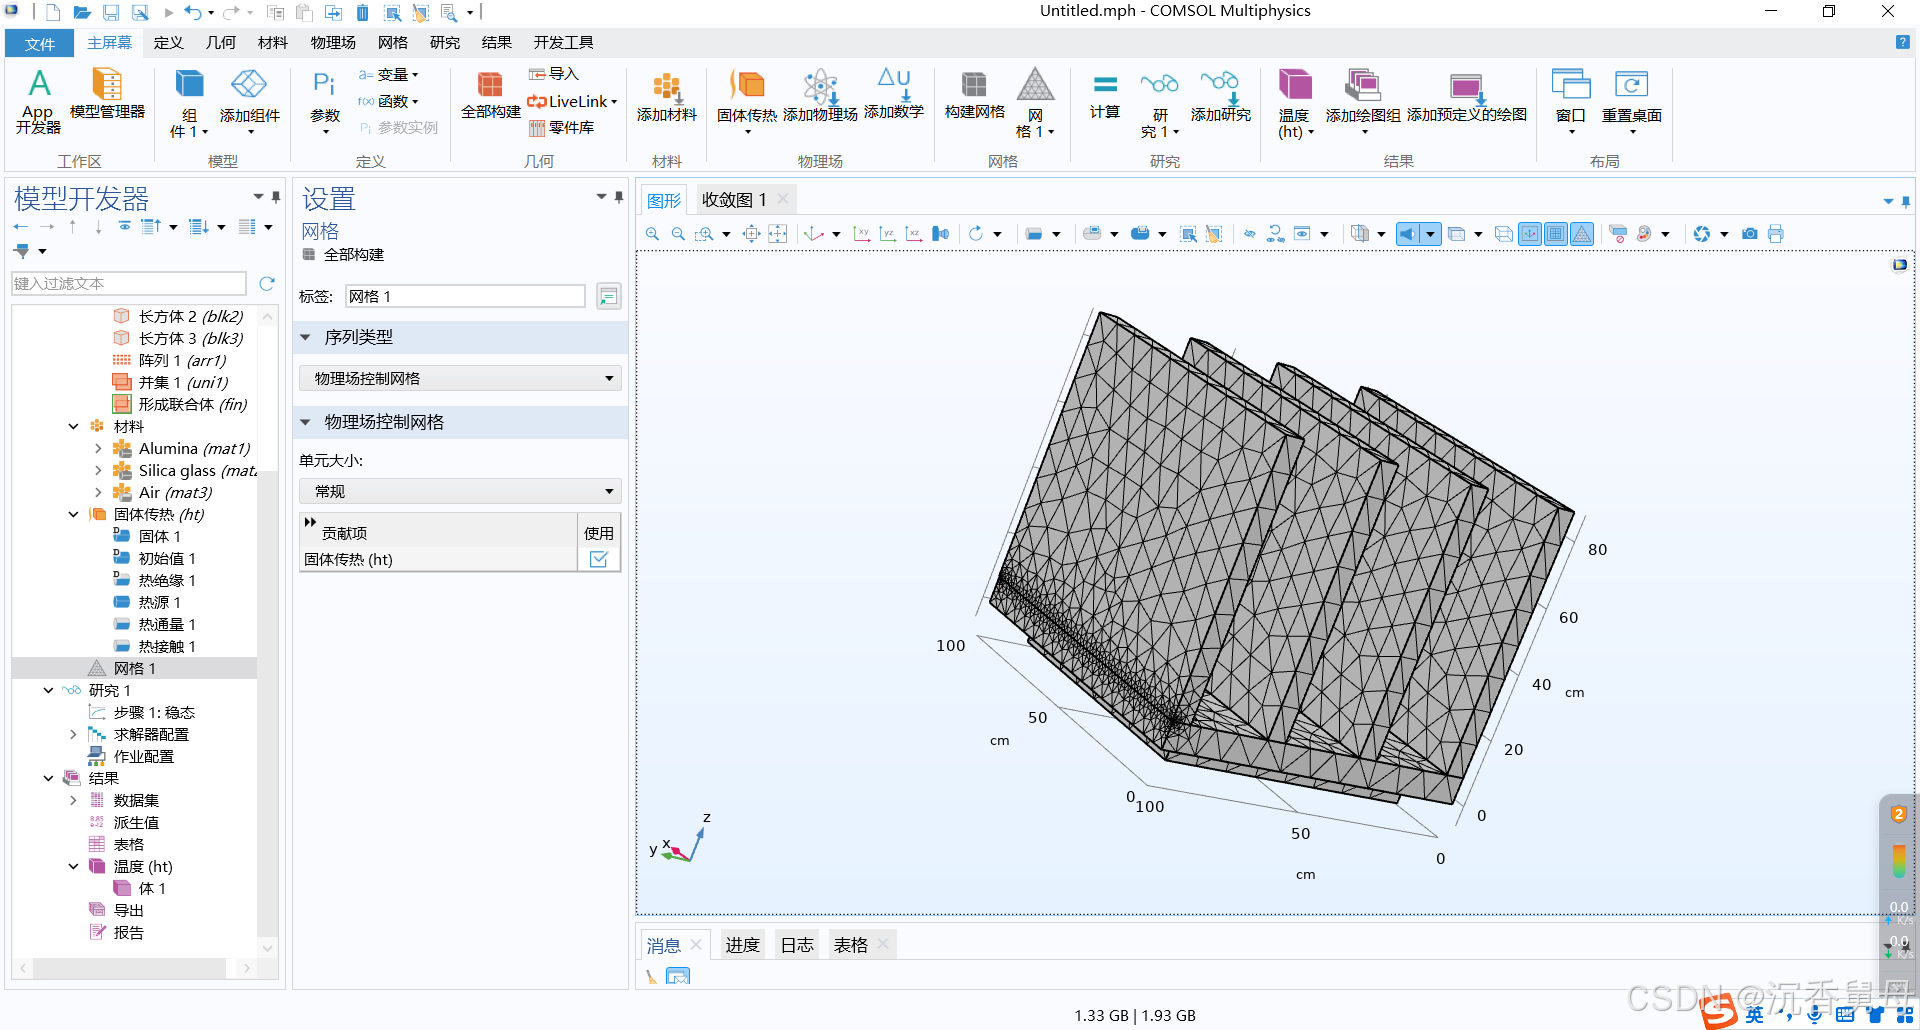Click the model tree filter text field
The width and height of the screenshot is (1920, 1030).
[x=129, y=284]
